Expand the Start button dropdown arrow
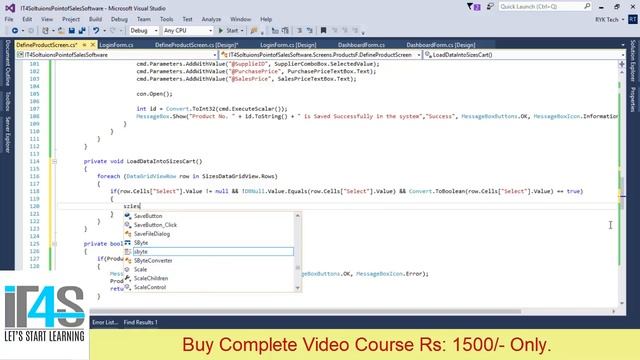The width and height of the screenshot is (640, 360). tap(242, 31)
